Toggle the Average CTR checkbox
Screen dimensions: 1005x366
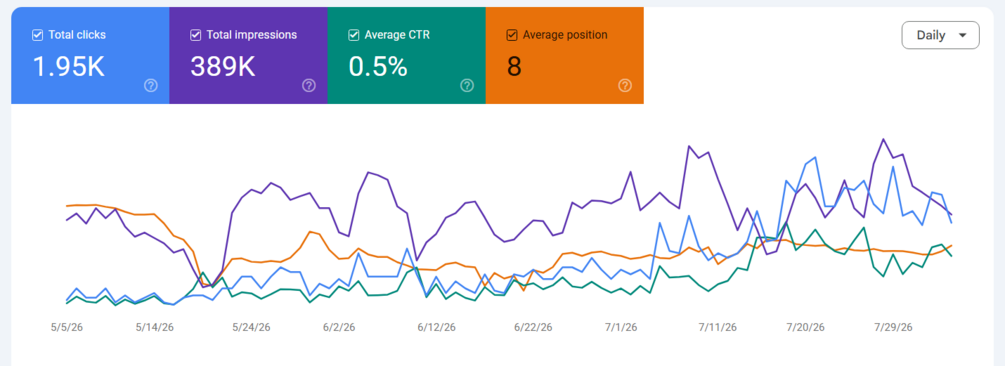(353, 35)
